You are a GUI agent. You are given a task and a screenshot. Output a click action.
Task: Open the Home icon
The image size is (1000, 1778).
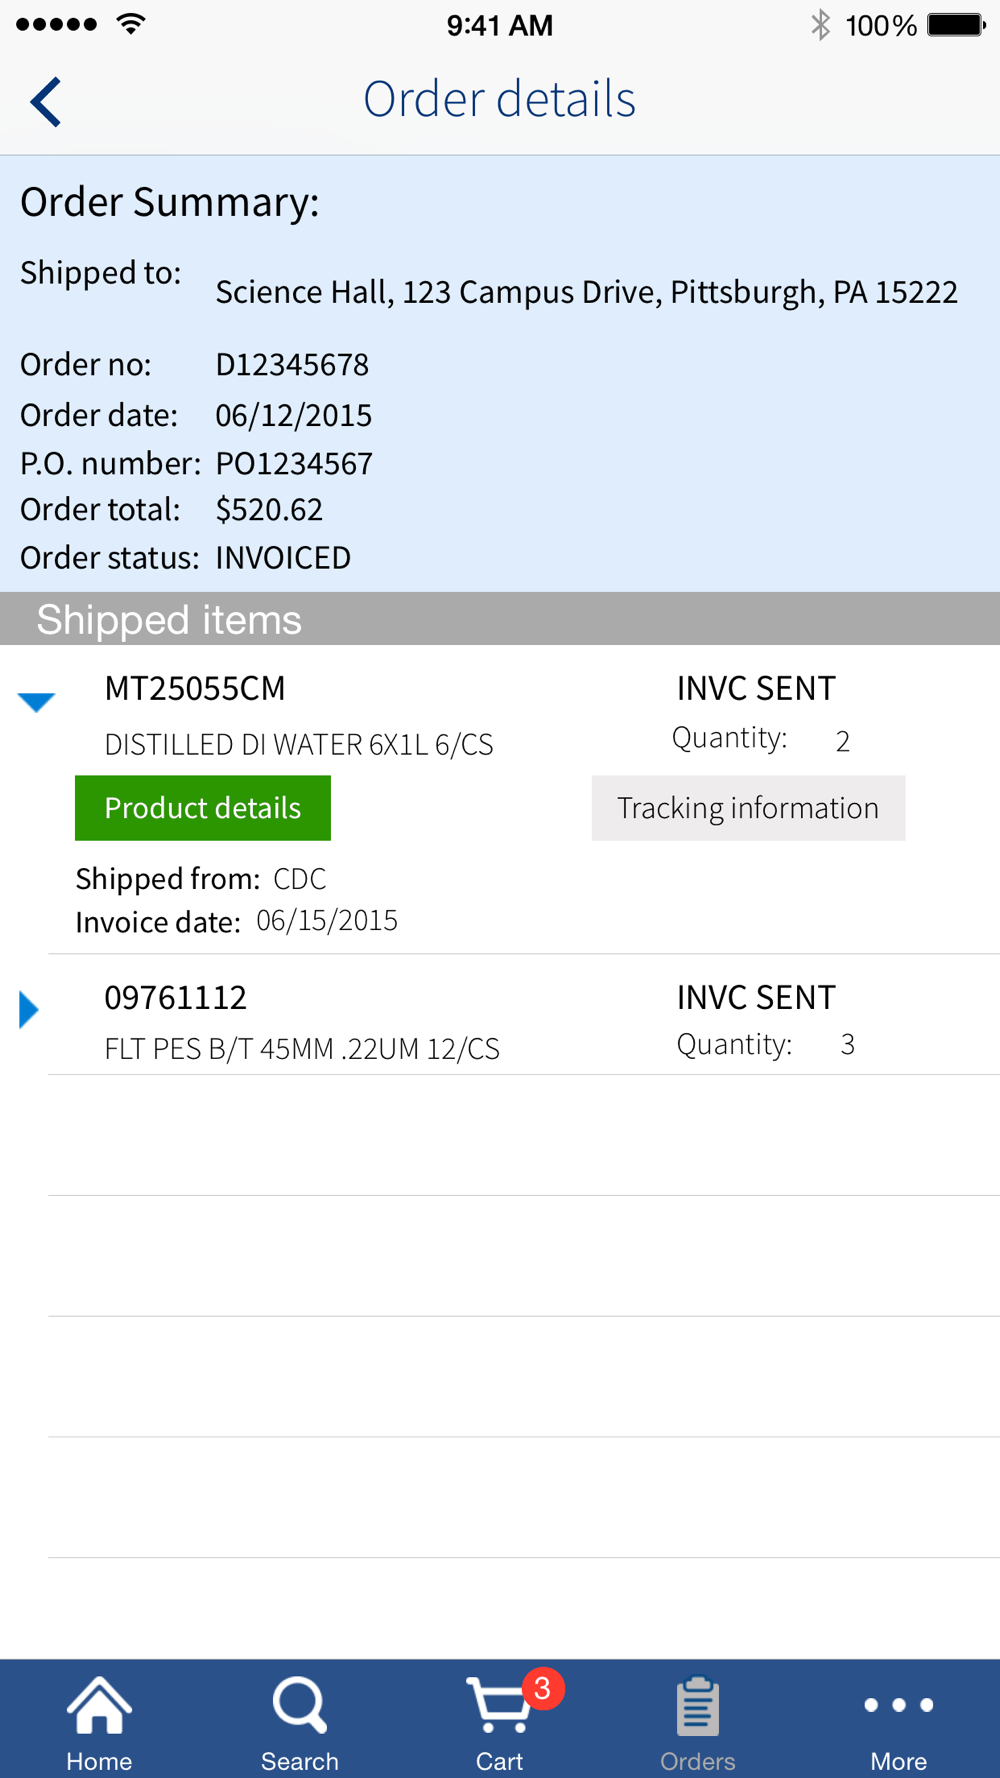pos(99,1704)
